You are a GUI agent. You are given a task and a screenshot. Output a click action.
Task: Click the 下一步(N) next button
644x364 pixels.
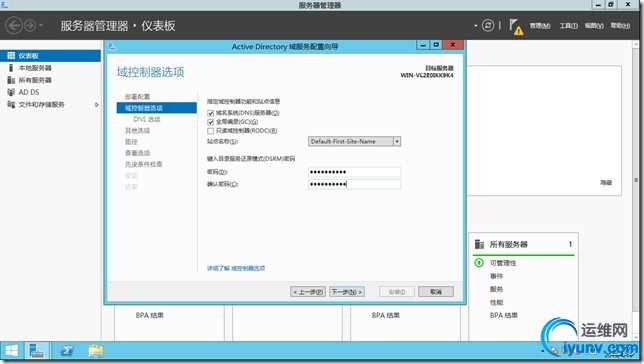click(347, 292)
